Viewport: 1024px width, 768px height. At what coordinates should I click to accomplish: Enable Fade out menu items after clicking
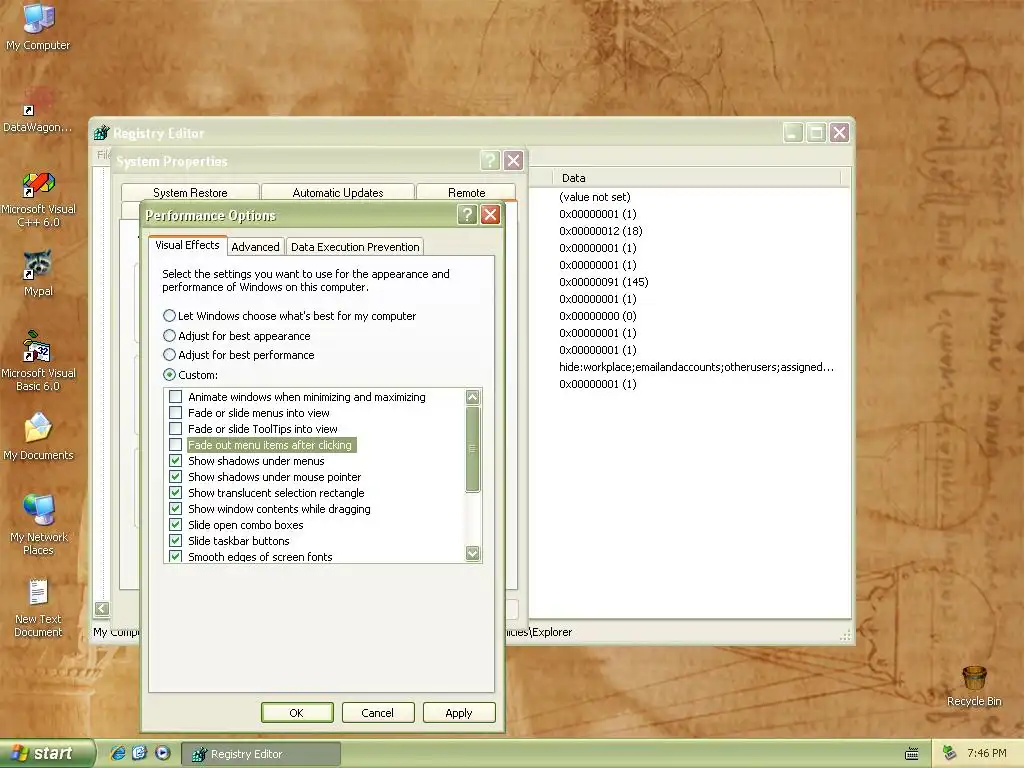175,445
